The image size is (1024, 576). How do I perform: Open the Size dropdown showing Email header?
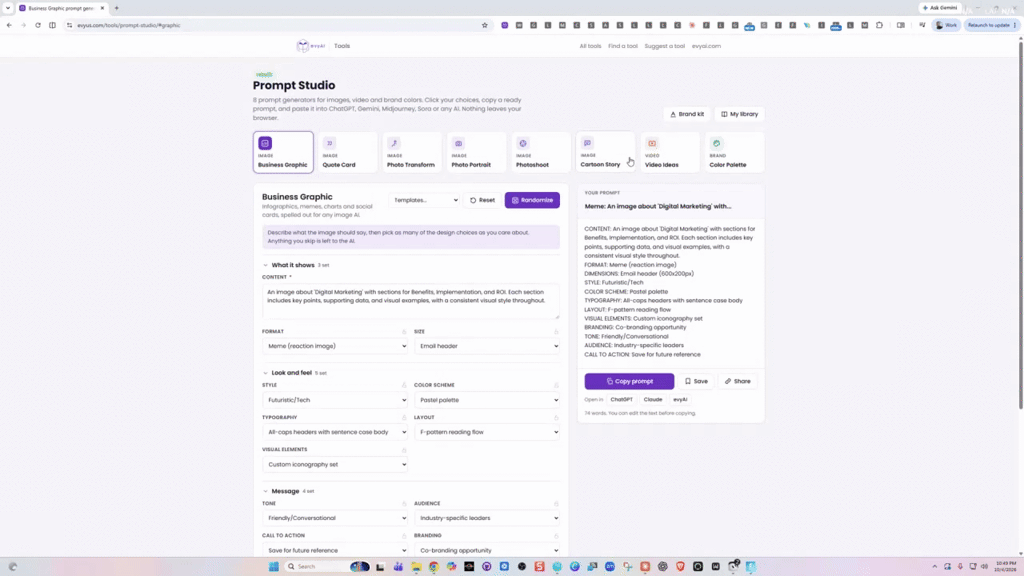pos(487,346)
